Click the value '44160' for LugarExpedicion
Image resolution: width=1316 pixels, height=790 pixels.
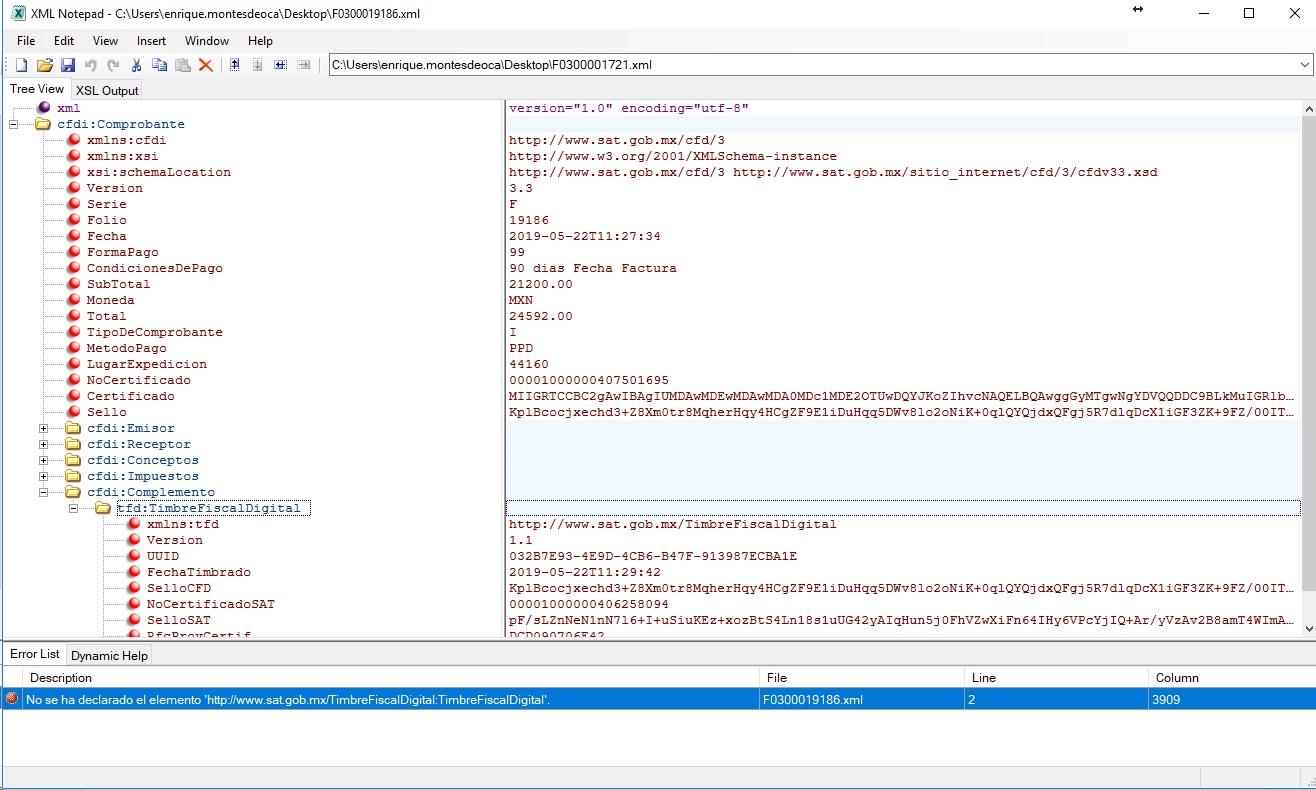[x=529, y=364]
